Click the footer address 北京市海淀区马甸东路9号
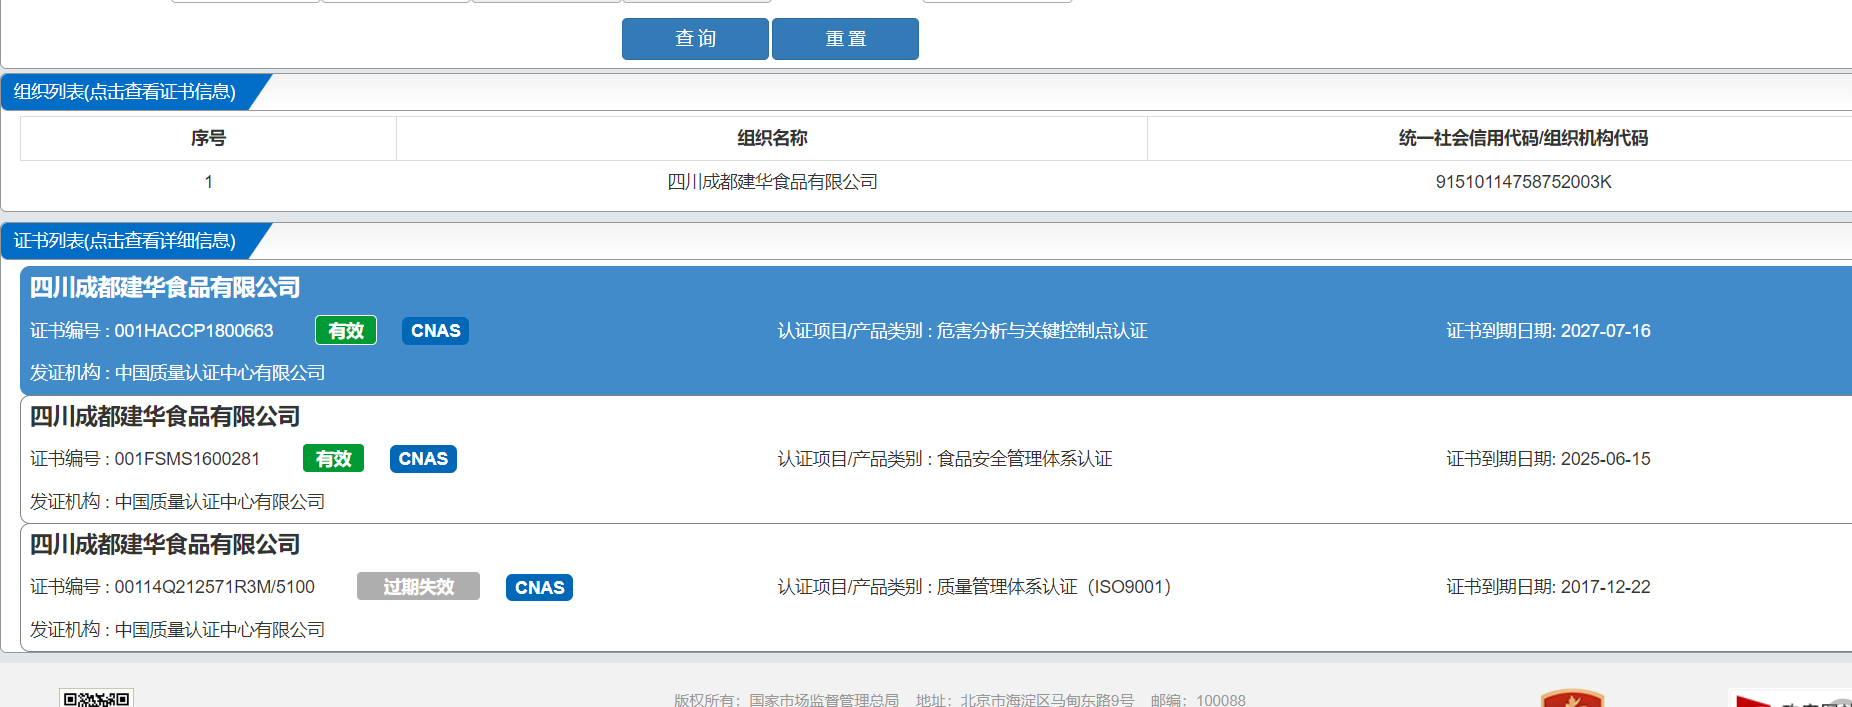1852x707 pixels. coord(1047,700)
